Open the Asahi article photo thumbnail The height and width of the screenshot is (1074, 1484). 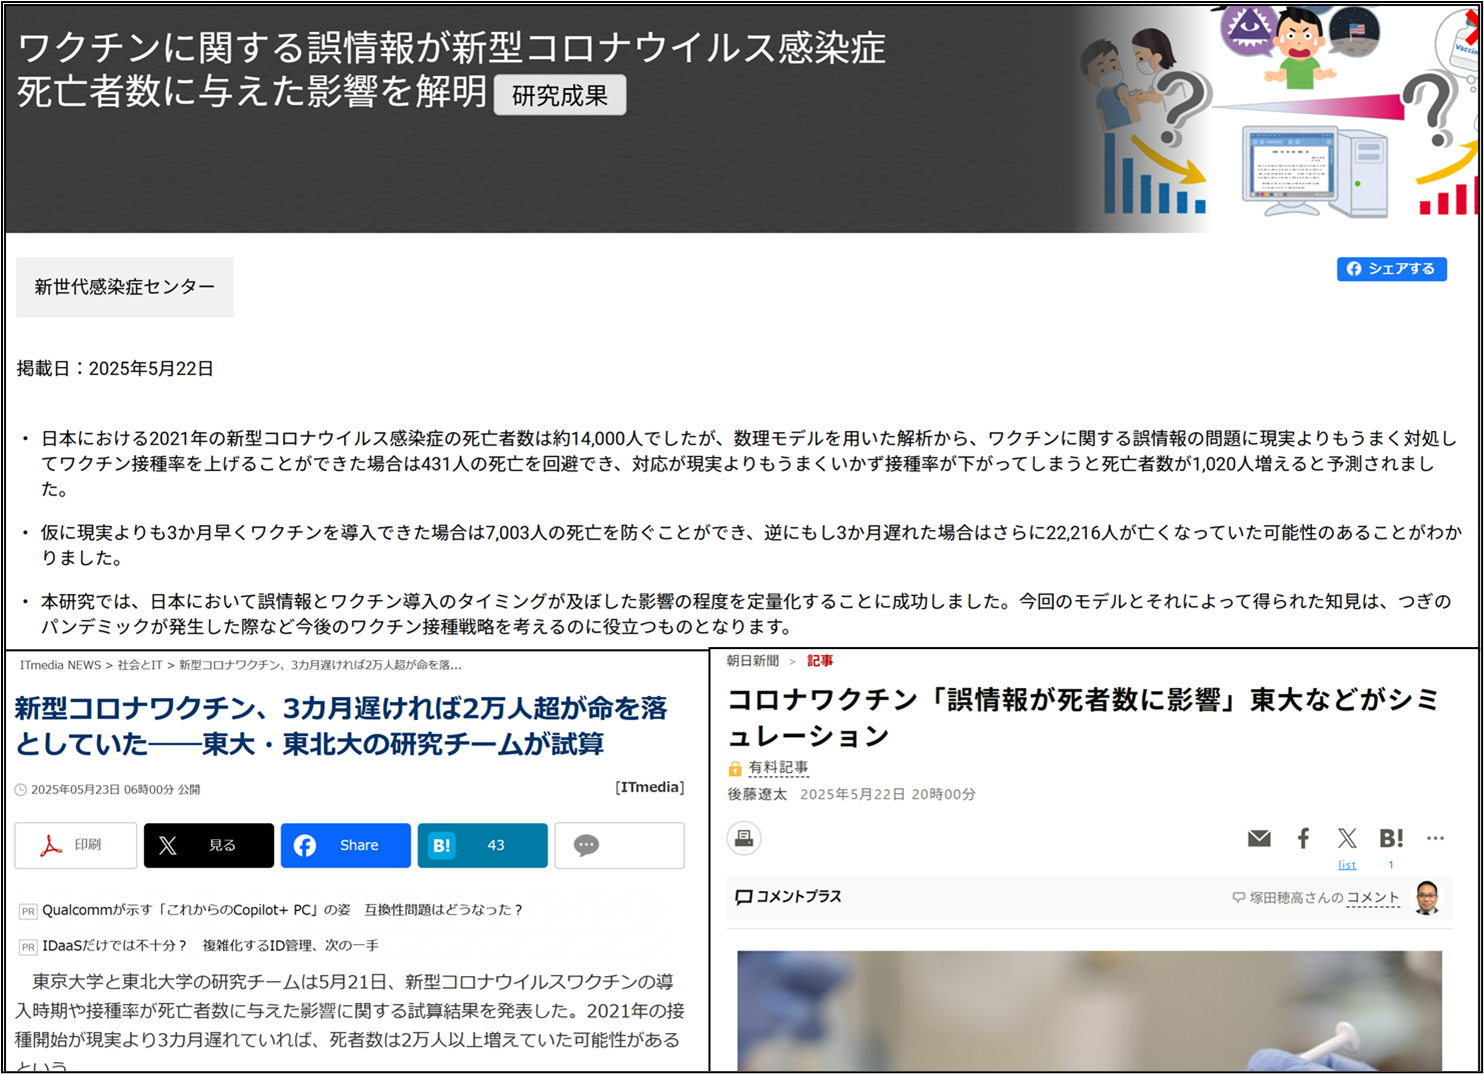click(x=1089, y=1010)
